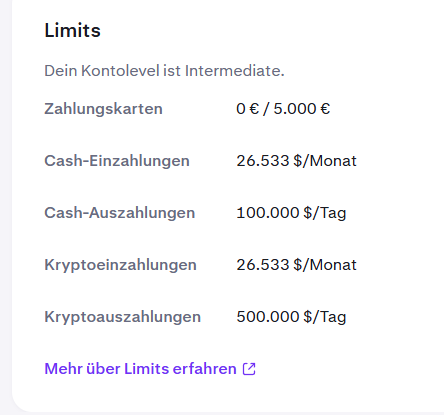Select the 'Zahlungskarten' row label

point(103,109)
